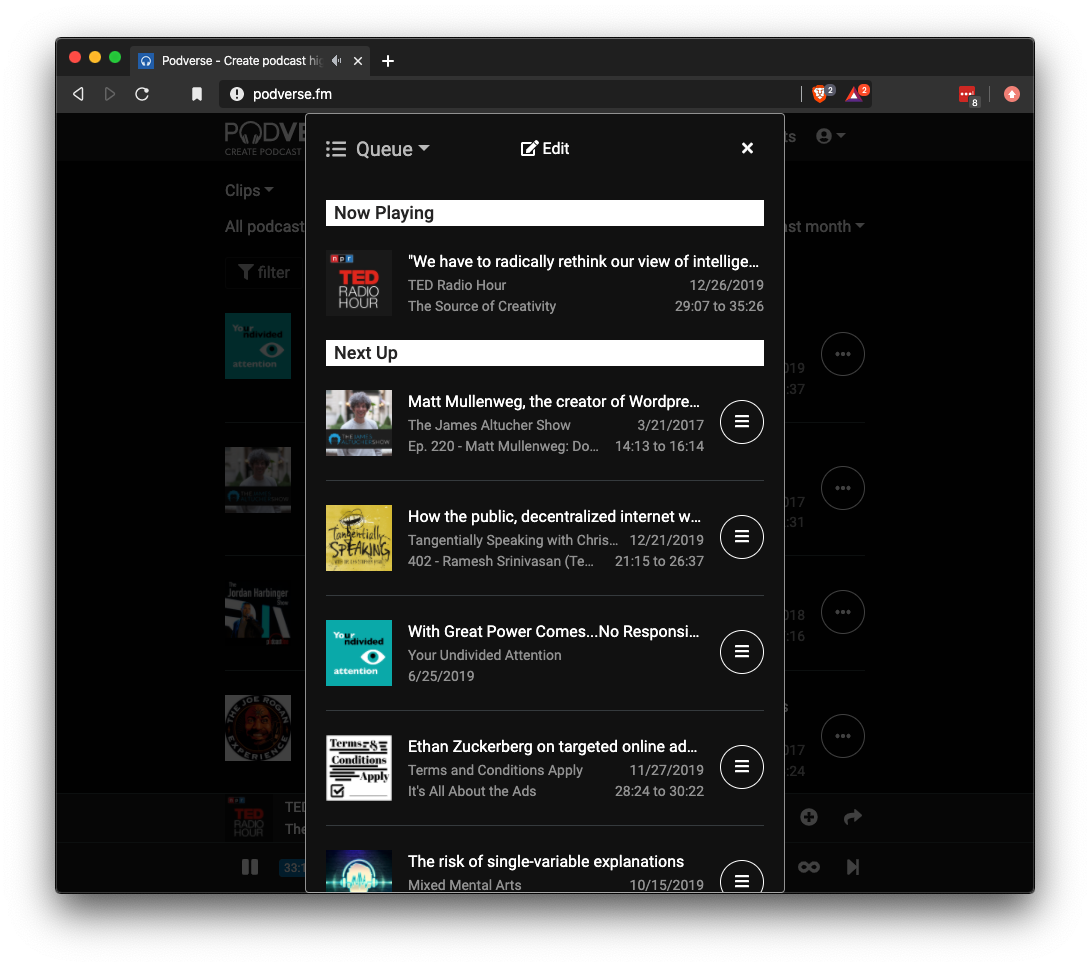Share the playing episode via the arrow icon
The image size is (1090, 967).
852,817
